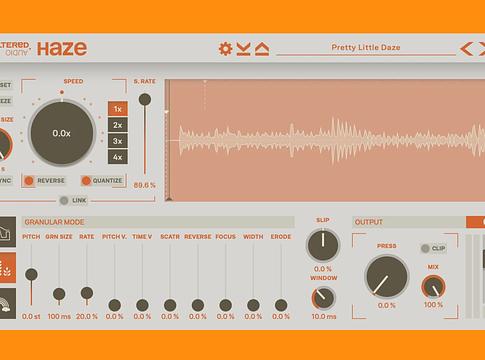485x360 pixels.
Task: Click the dotted playhead marker in waveform
Action: (x=205, y=95)
